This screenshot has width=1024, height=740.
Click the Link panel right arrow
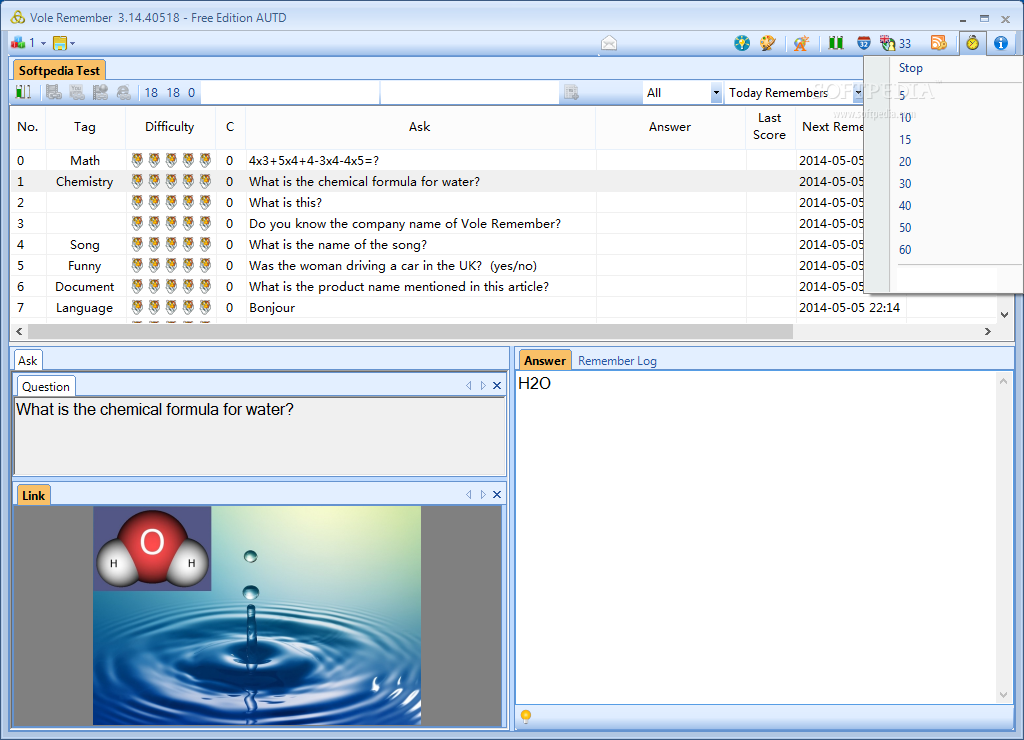[x=483, y=494]
